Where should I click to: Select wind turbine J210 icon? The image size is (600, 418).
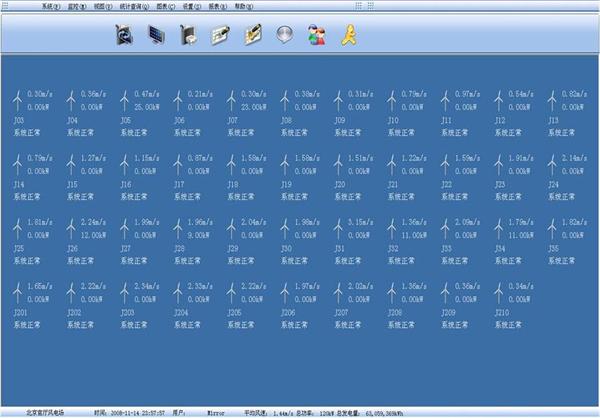click(x=501, y=292)
